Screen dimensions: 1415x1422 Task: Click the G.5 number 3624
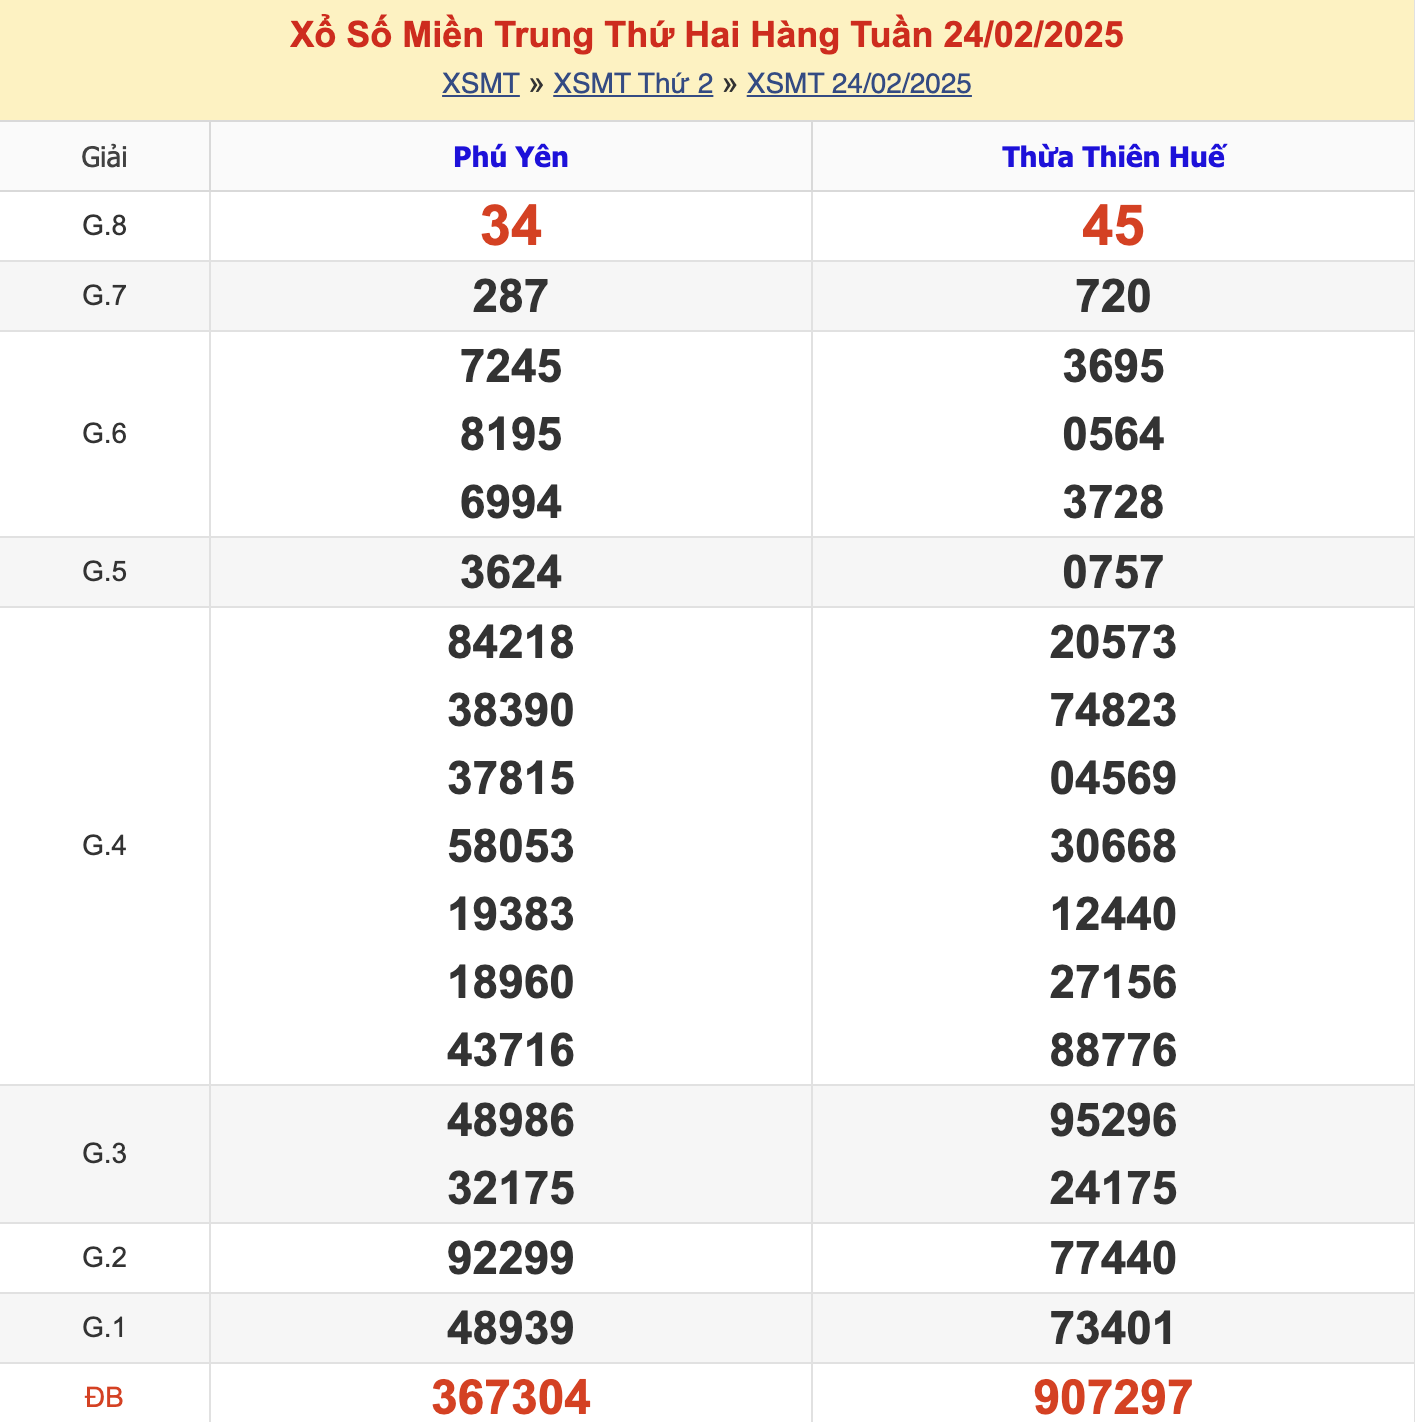[x=511, y=572]
